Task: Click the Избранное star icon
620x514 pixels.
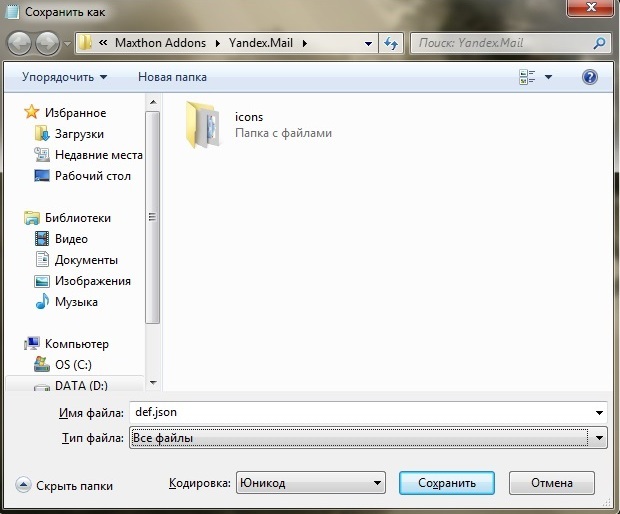Action: click(32, 112)
